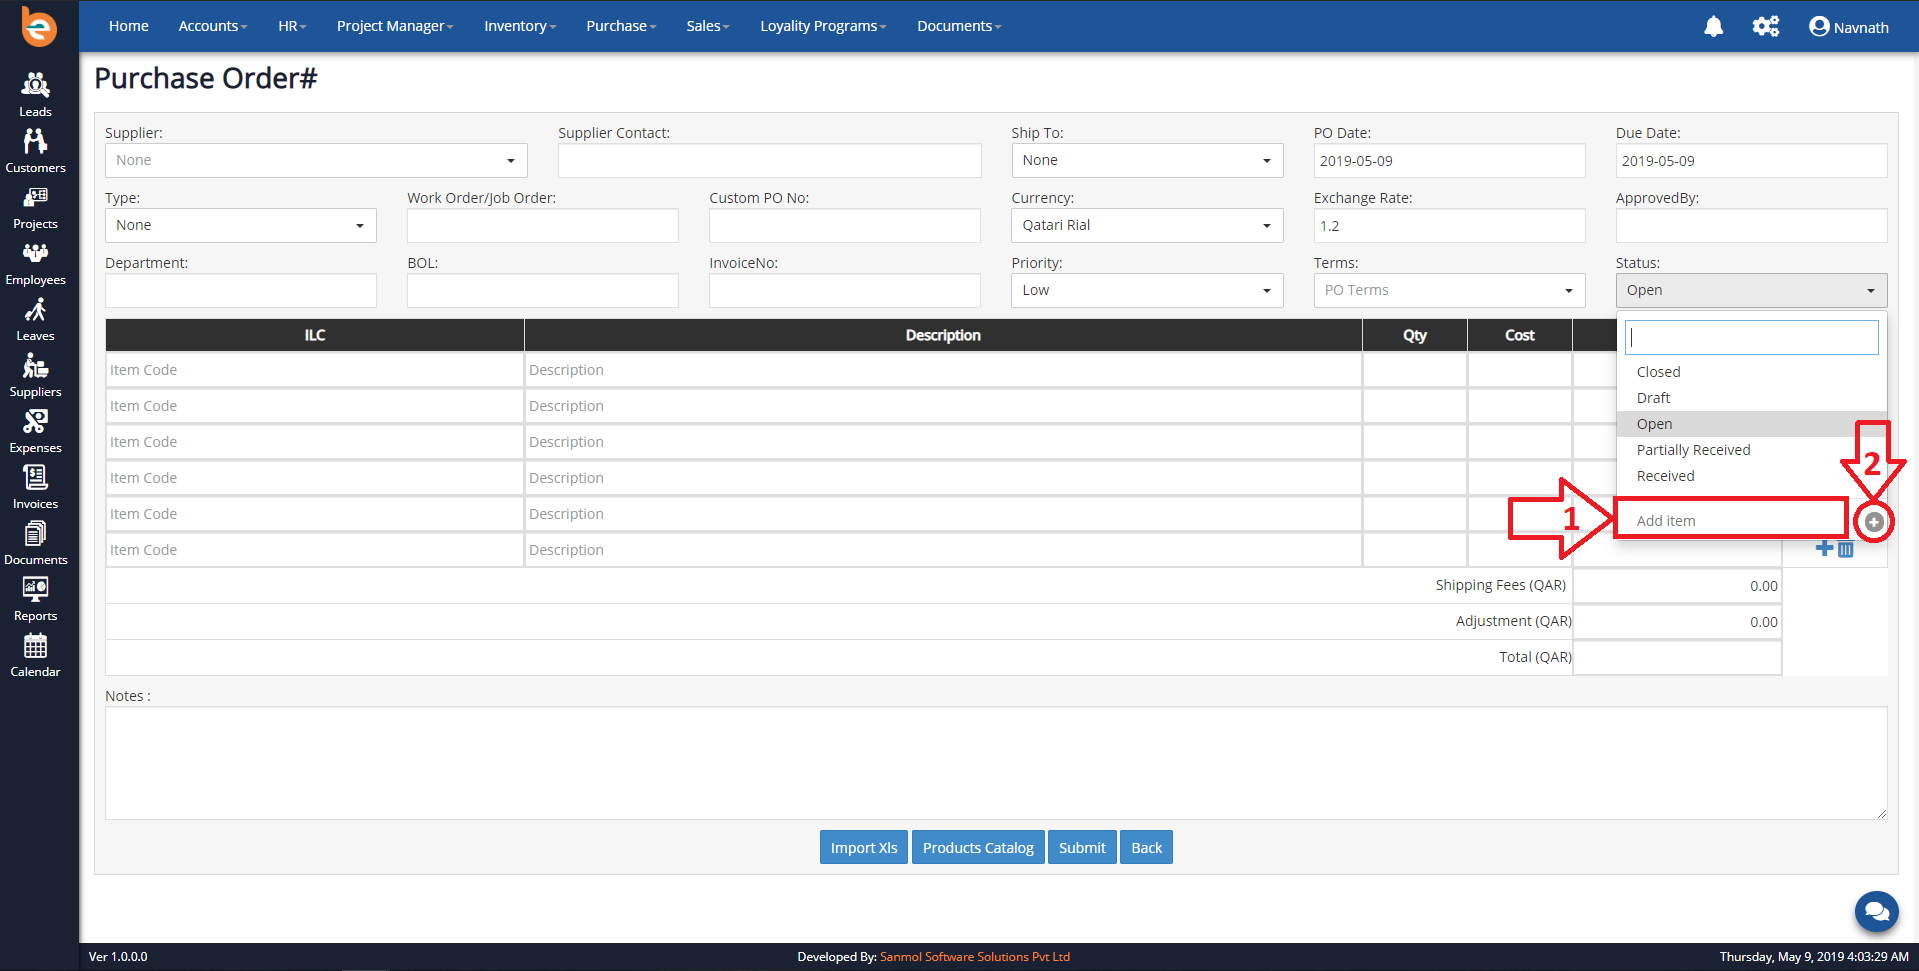Viewport: 1919px width, 971px height.
Task: Click the Add item input field
Action: 1732,521
